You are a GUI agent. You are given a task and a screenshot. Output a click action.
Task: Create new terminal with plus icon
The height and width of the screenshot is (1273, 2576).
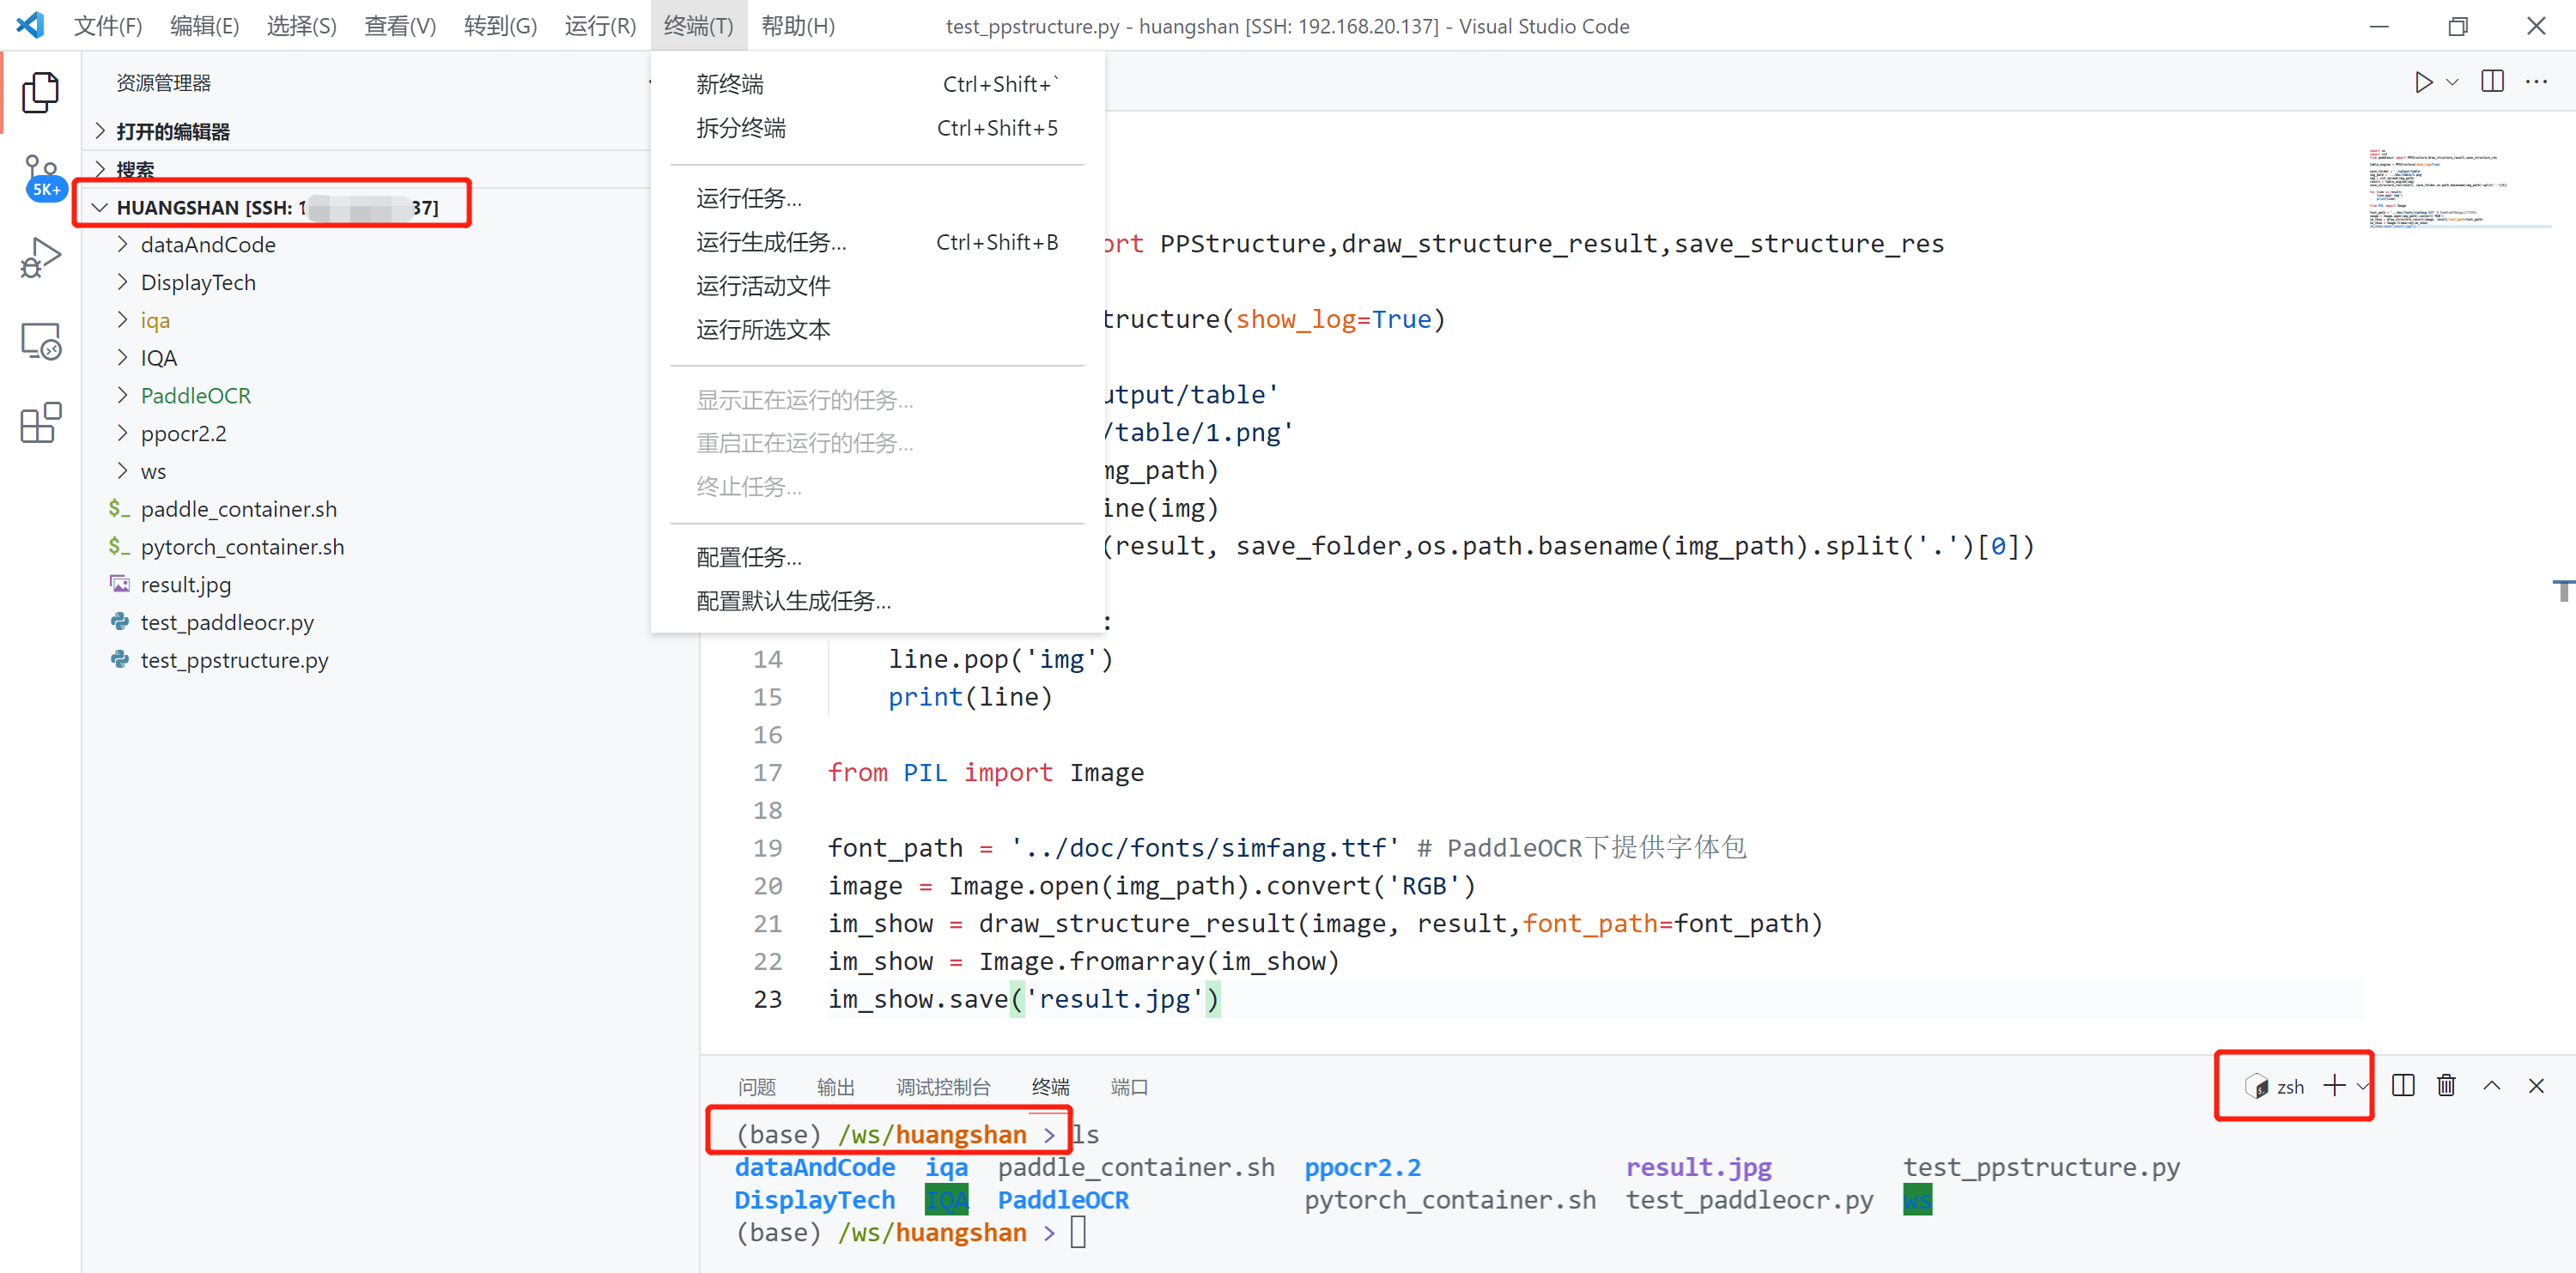pyautogui.click(x=2333, y=1086)
